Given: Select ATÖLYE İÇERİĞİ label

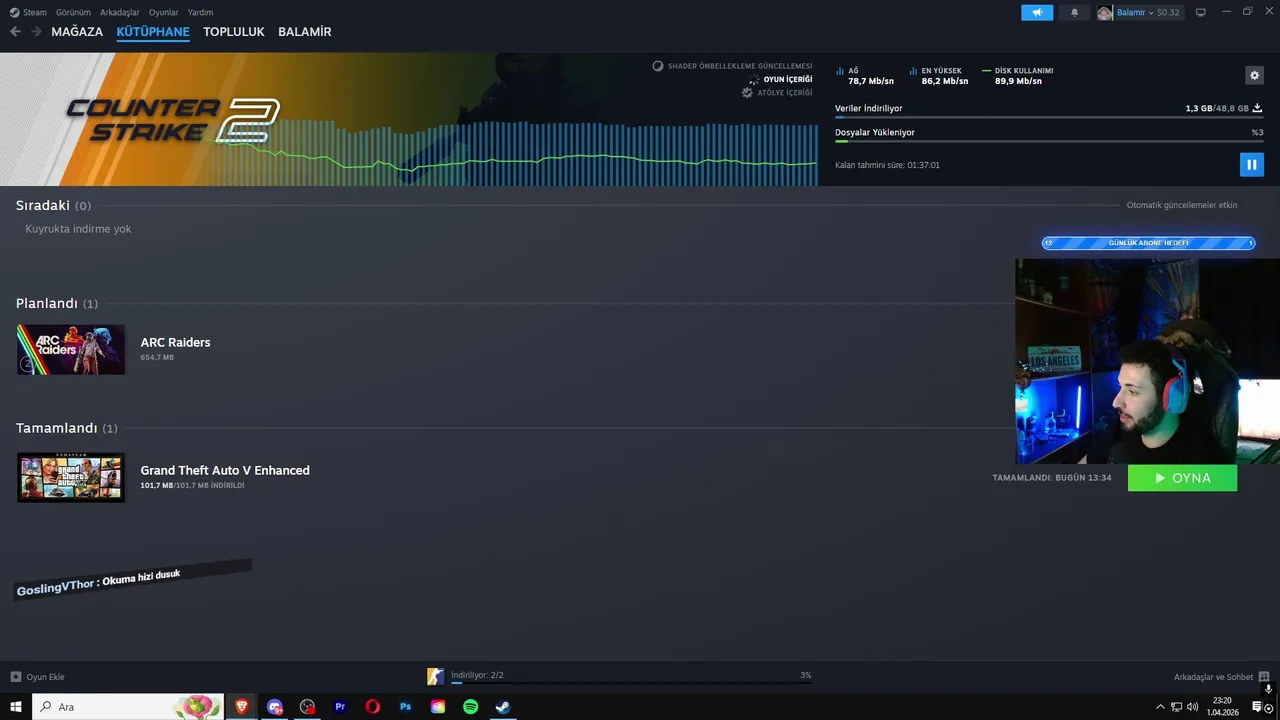Looking at the screenshot, I should click(x=784, y=92).
